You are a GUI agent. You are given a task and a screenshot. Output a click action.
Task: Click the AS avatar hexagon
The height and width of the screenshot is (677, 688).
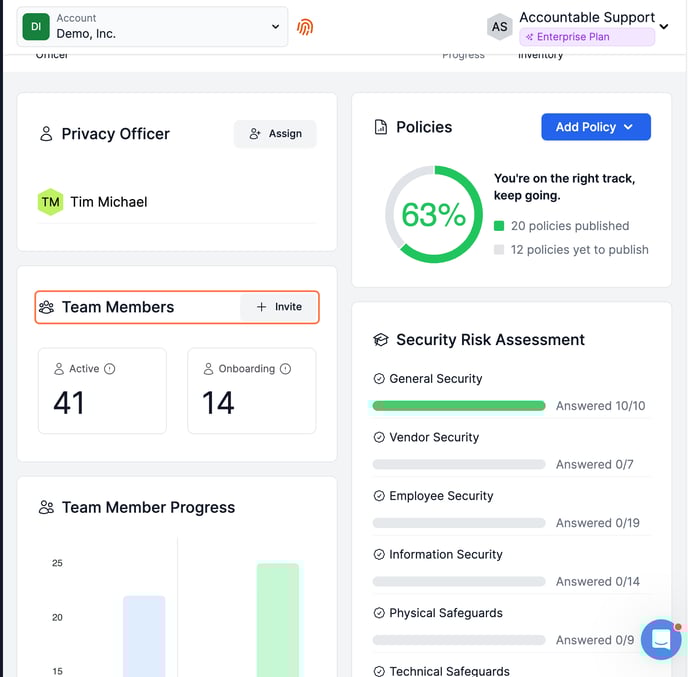(499, 27)
